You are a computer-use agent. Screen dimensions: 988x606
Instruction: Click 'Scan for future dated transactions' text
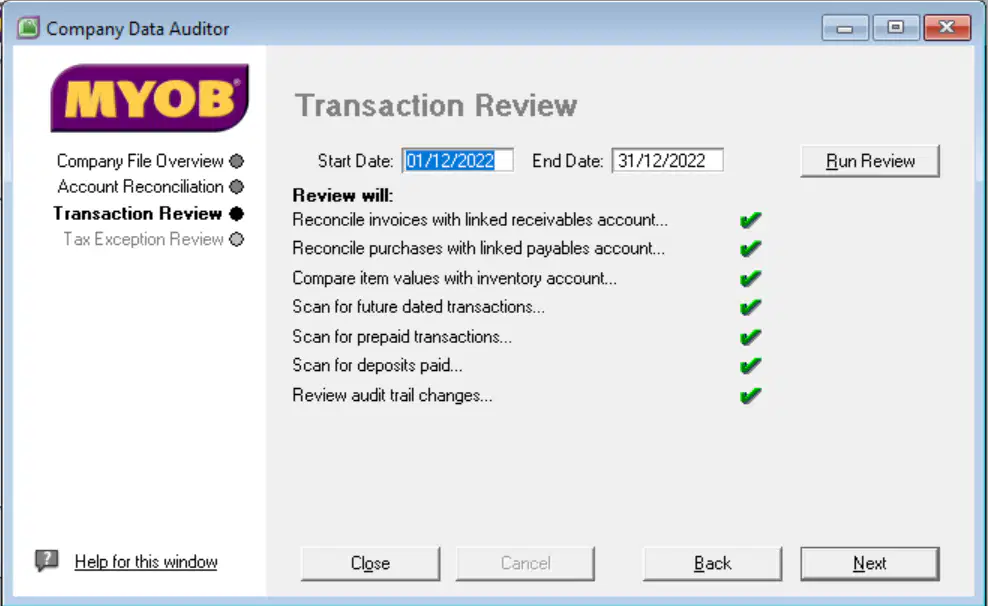[418, 307]
